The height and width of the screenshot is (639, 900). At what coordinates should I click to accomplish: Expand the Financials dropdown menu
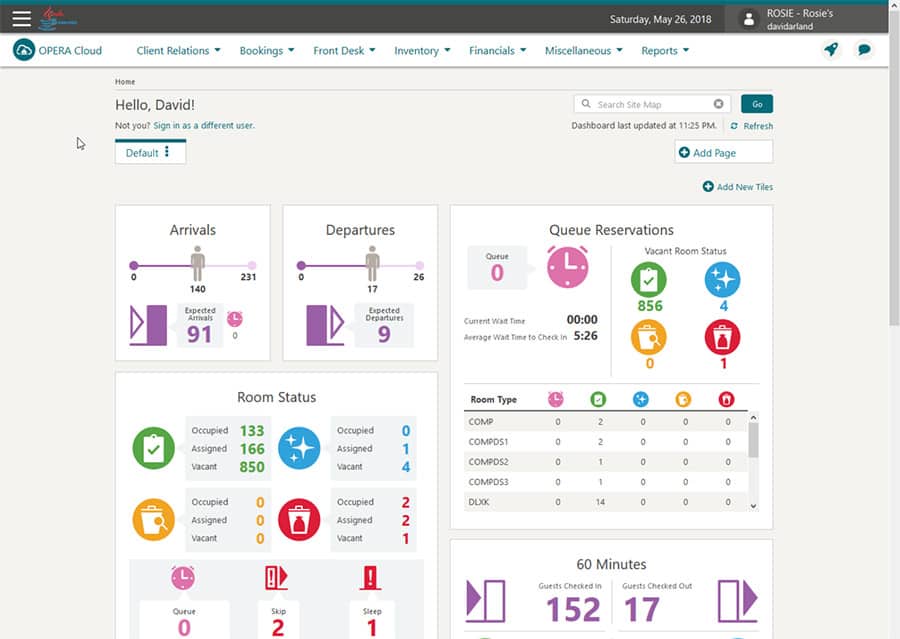tap(497, 50)
